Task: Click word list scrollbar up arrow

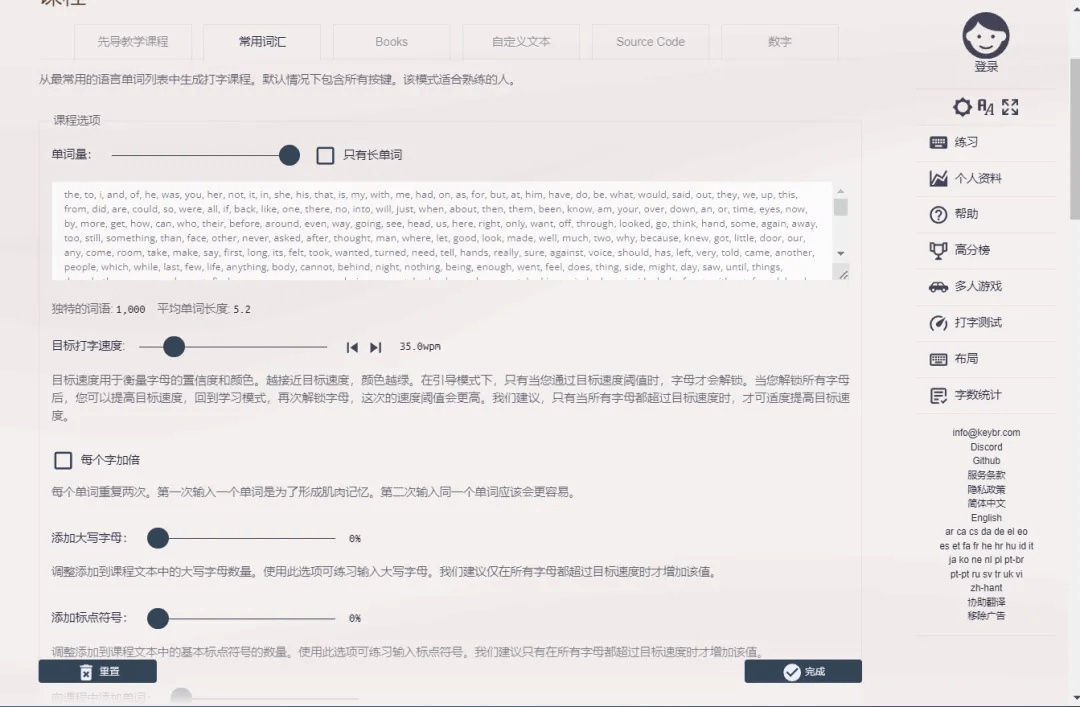Action: [840, 191]
